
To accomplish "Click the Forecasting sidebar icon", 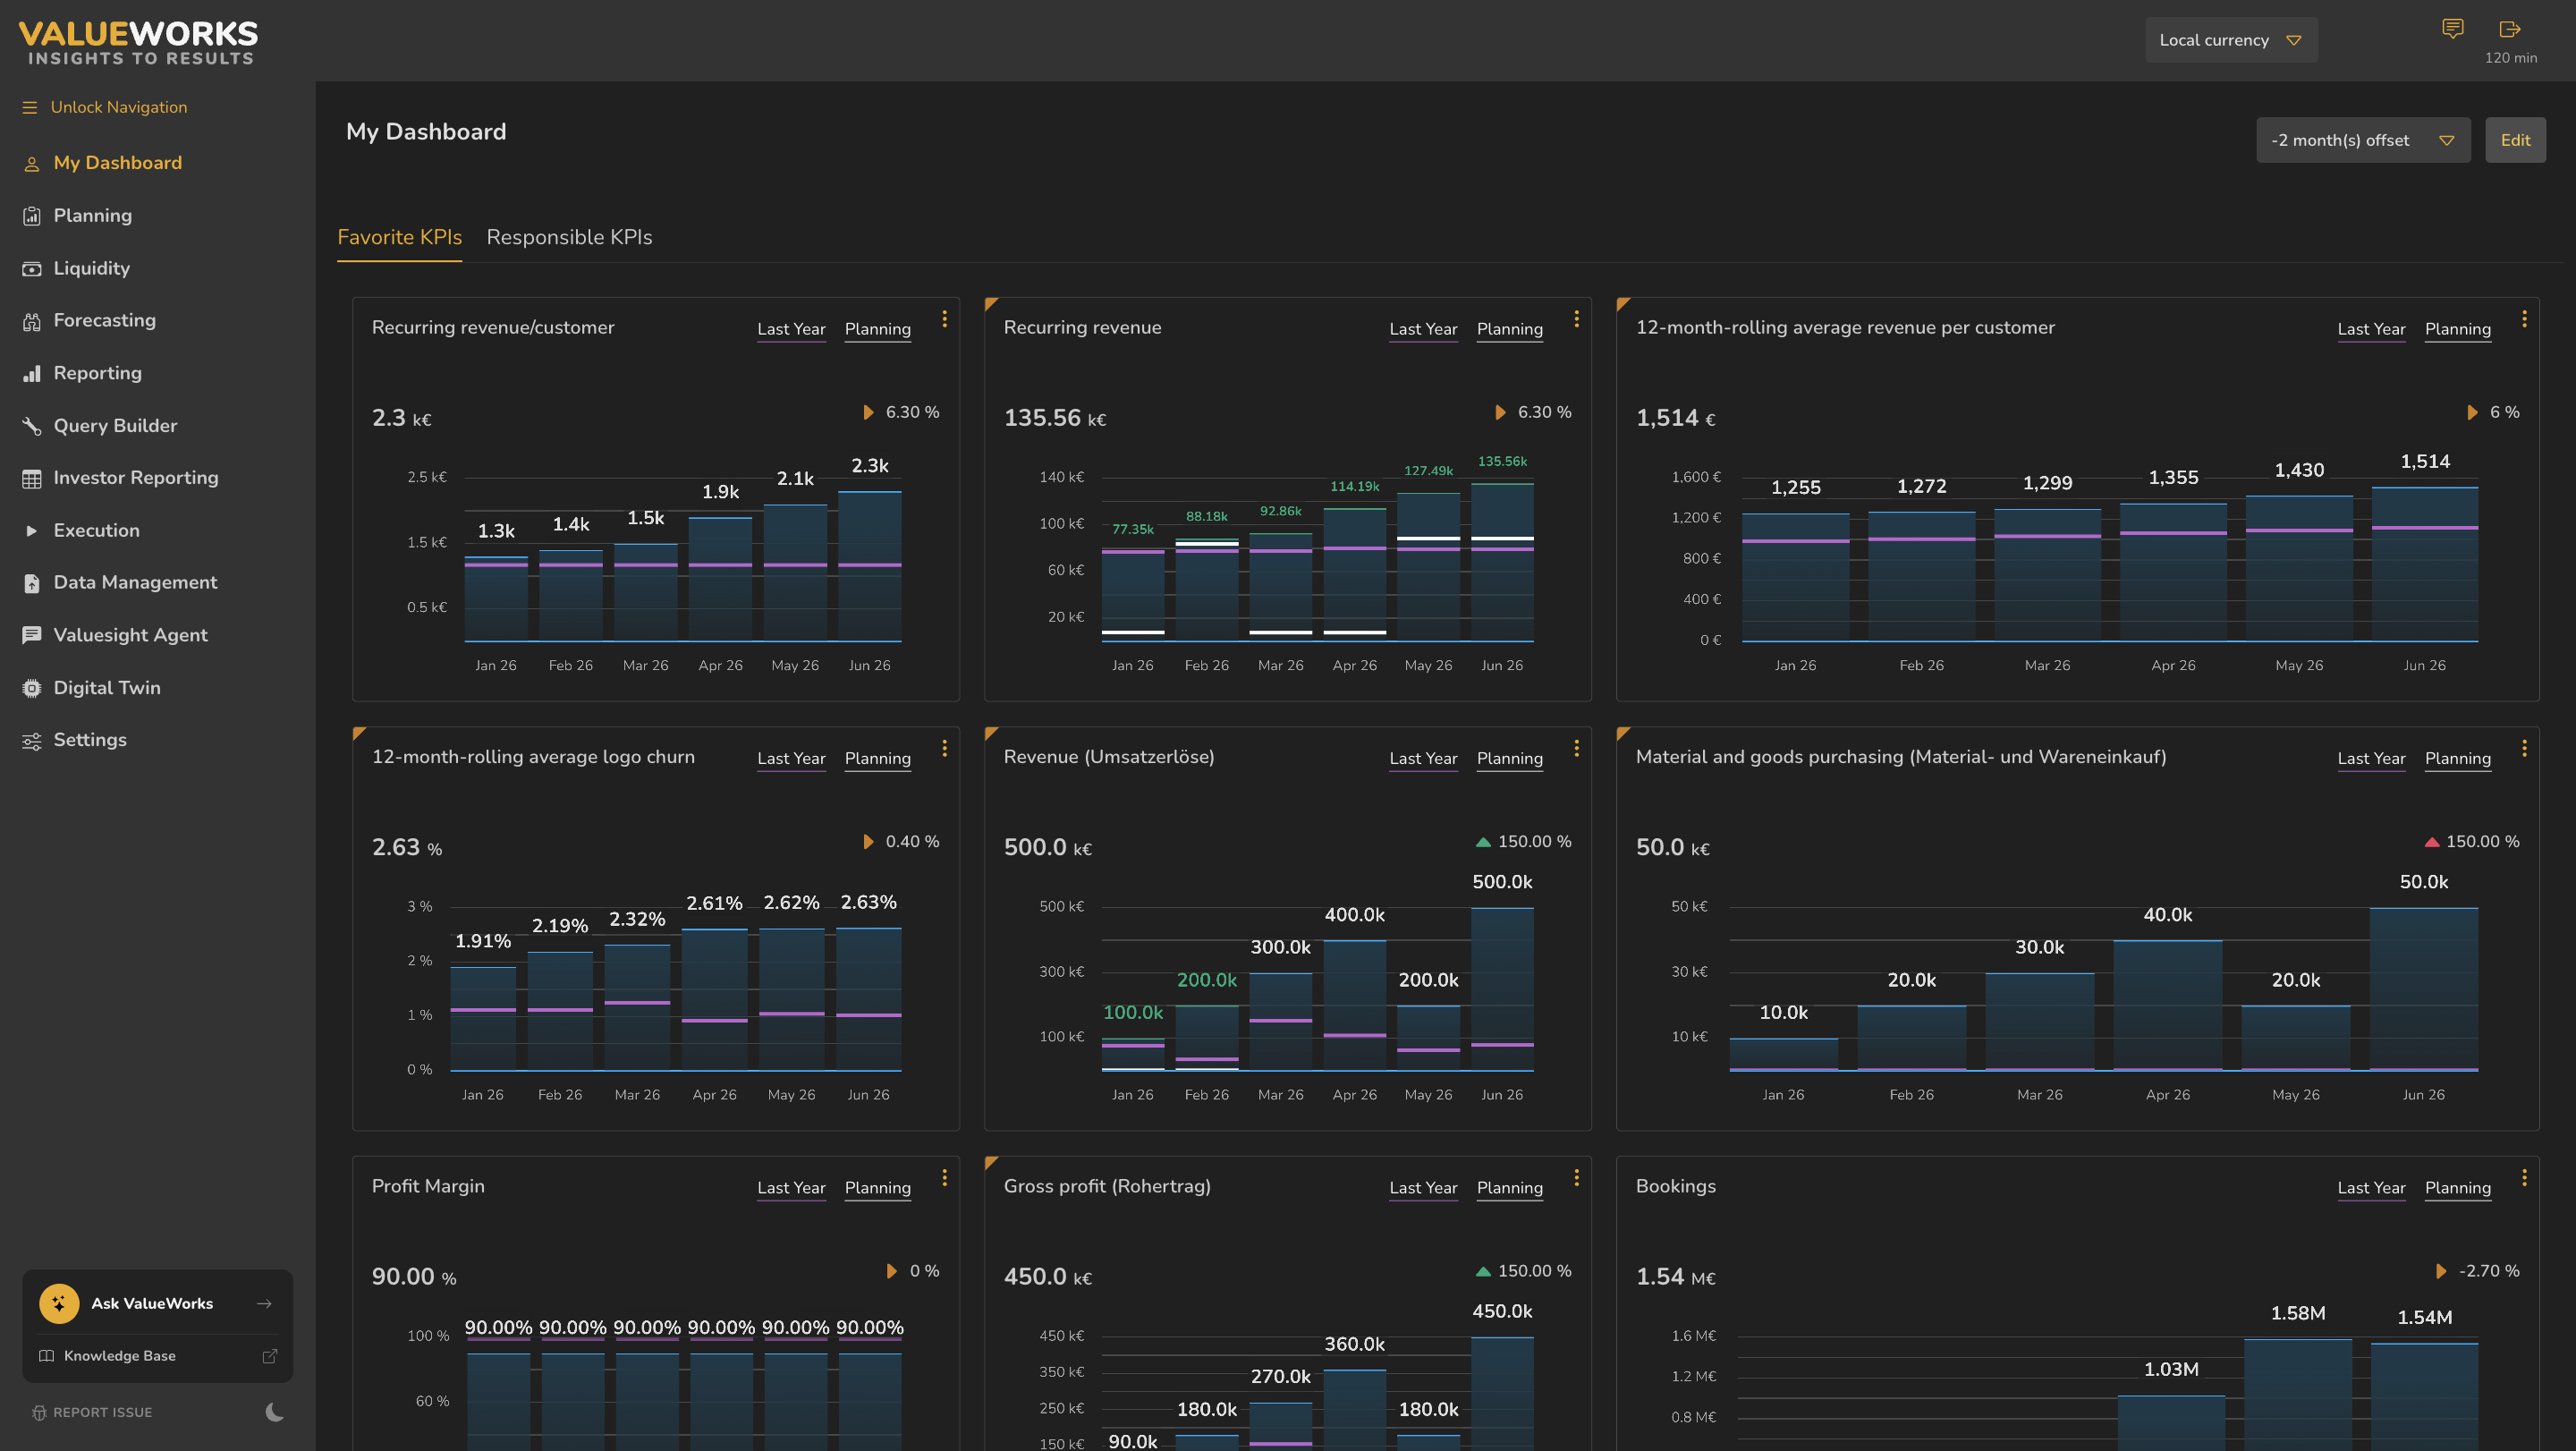I will pos(32,321).
